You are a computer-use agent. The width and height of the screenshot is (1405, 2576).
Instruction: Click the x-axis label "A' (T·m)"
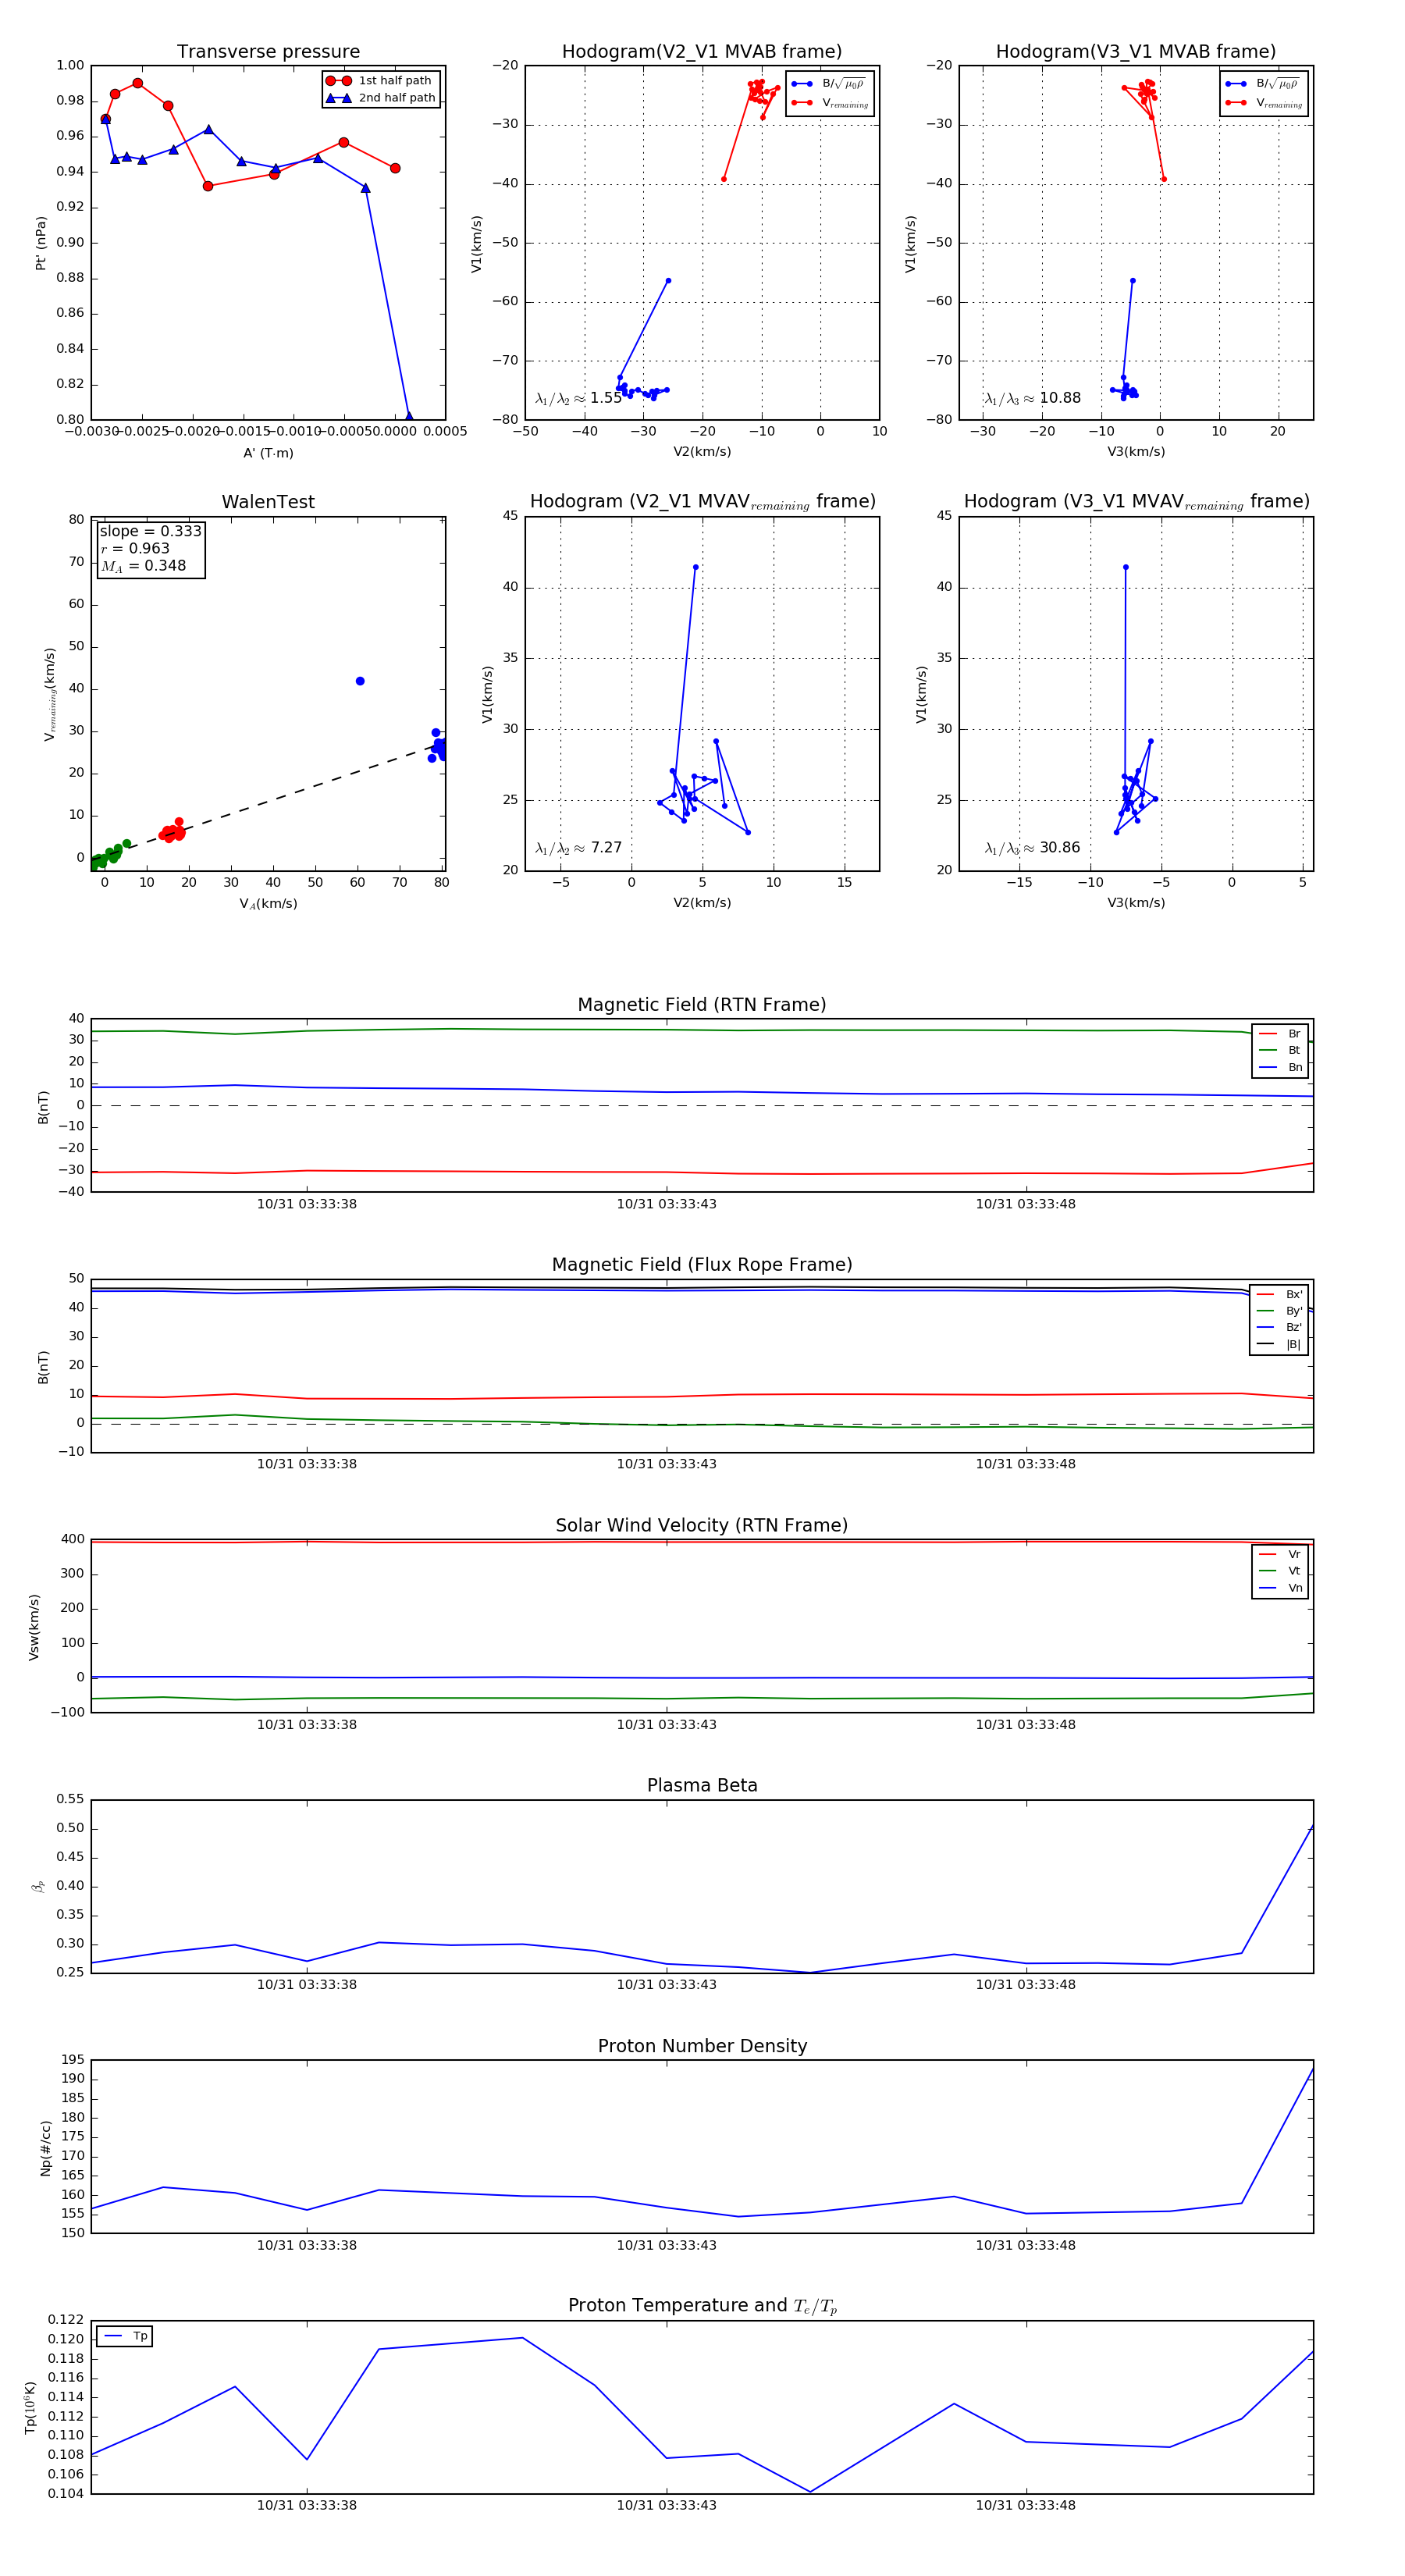(268, 453)
